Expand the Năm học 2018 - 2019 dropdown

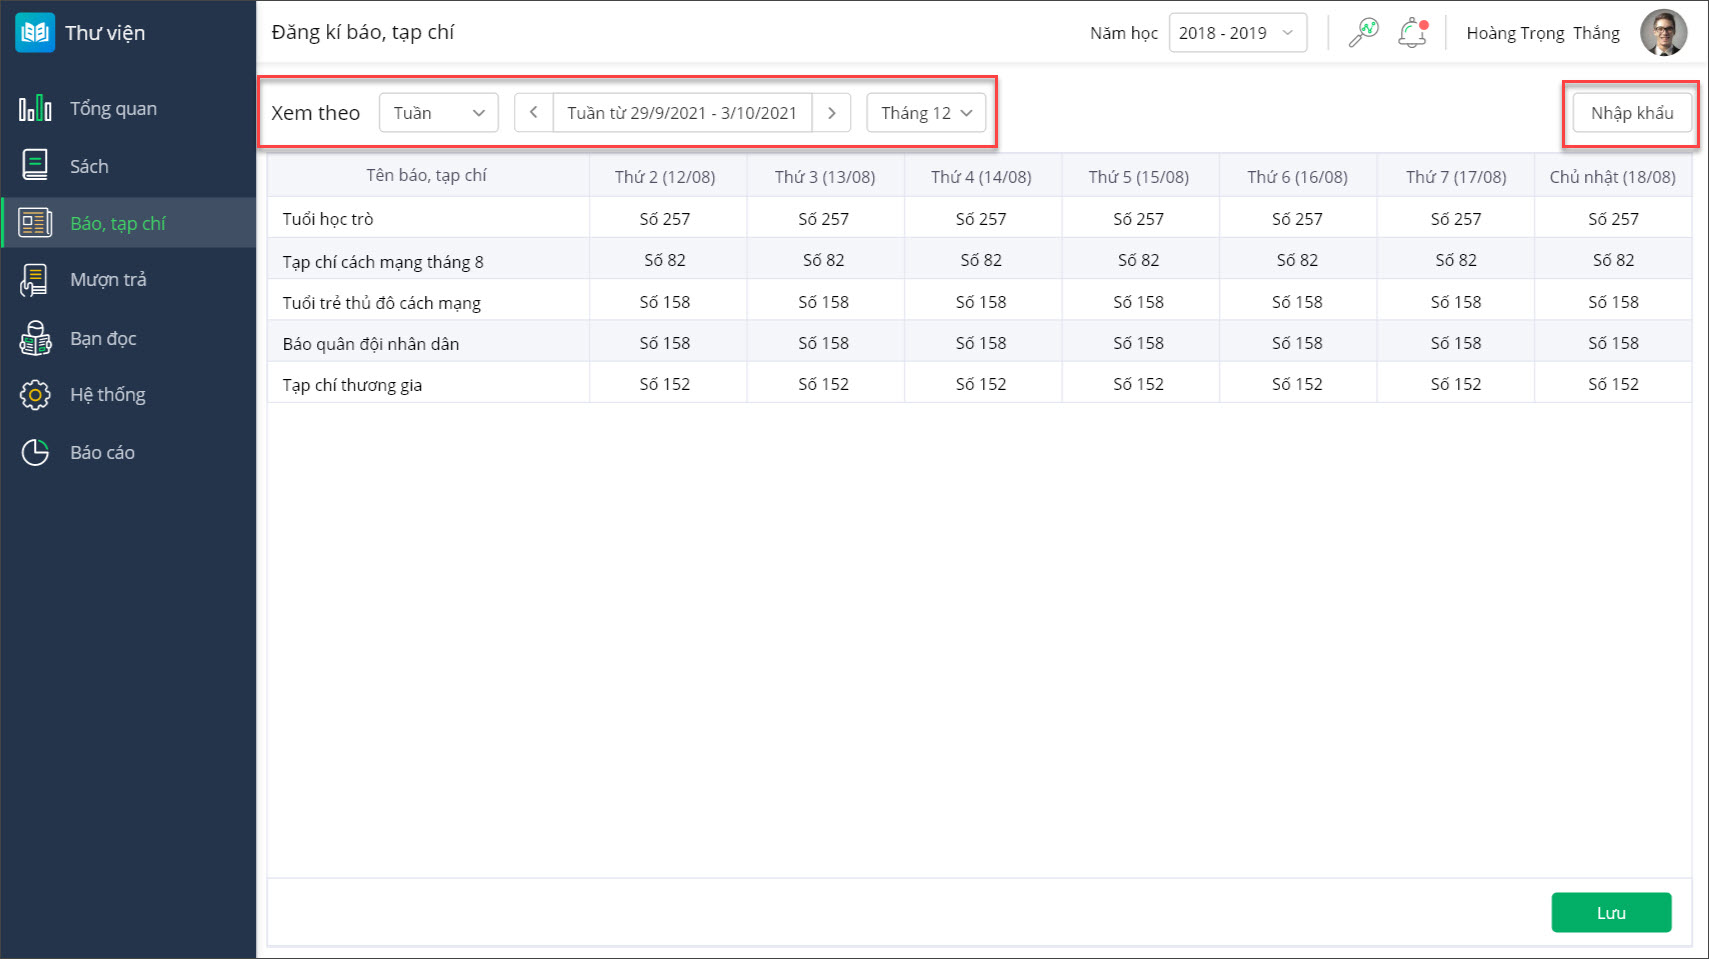[x=1237, y=33]
